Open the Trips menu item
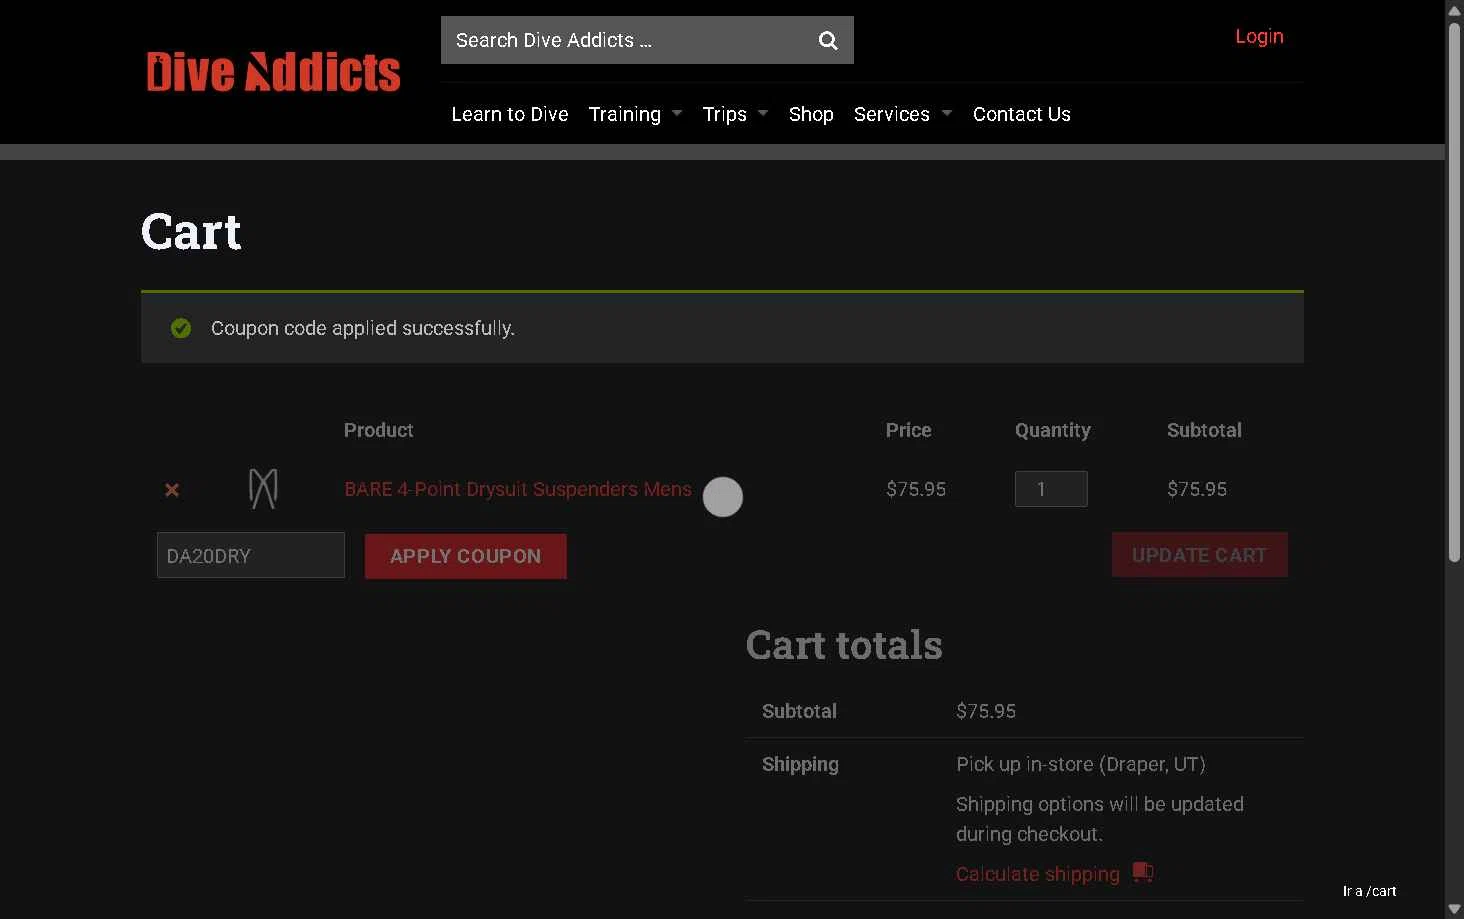Viewport: 1464px width, 919px height. click(725, 114)
